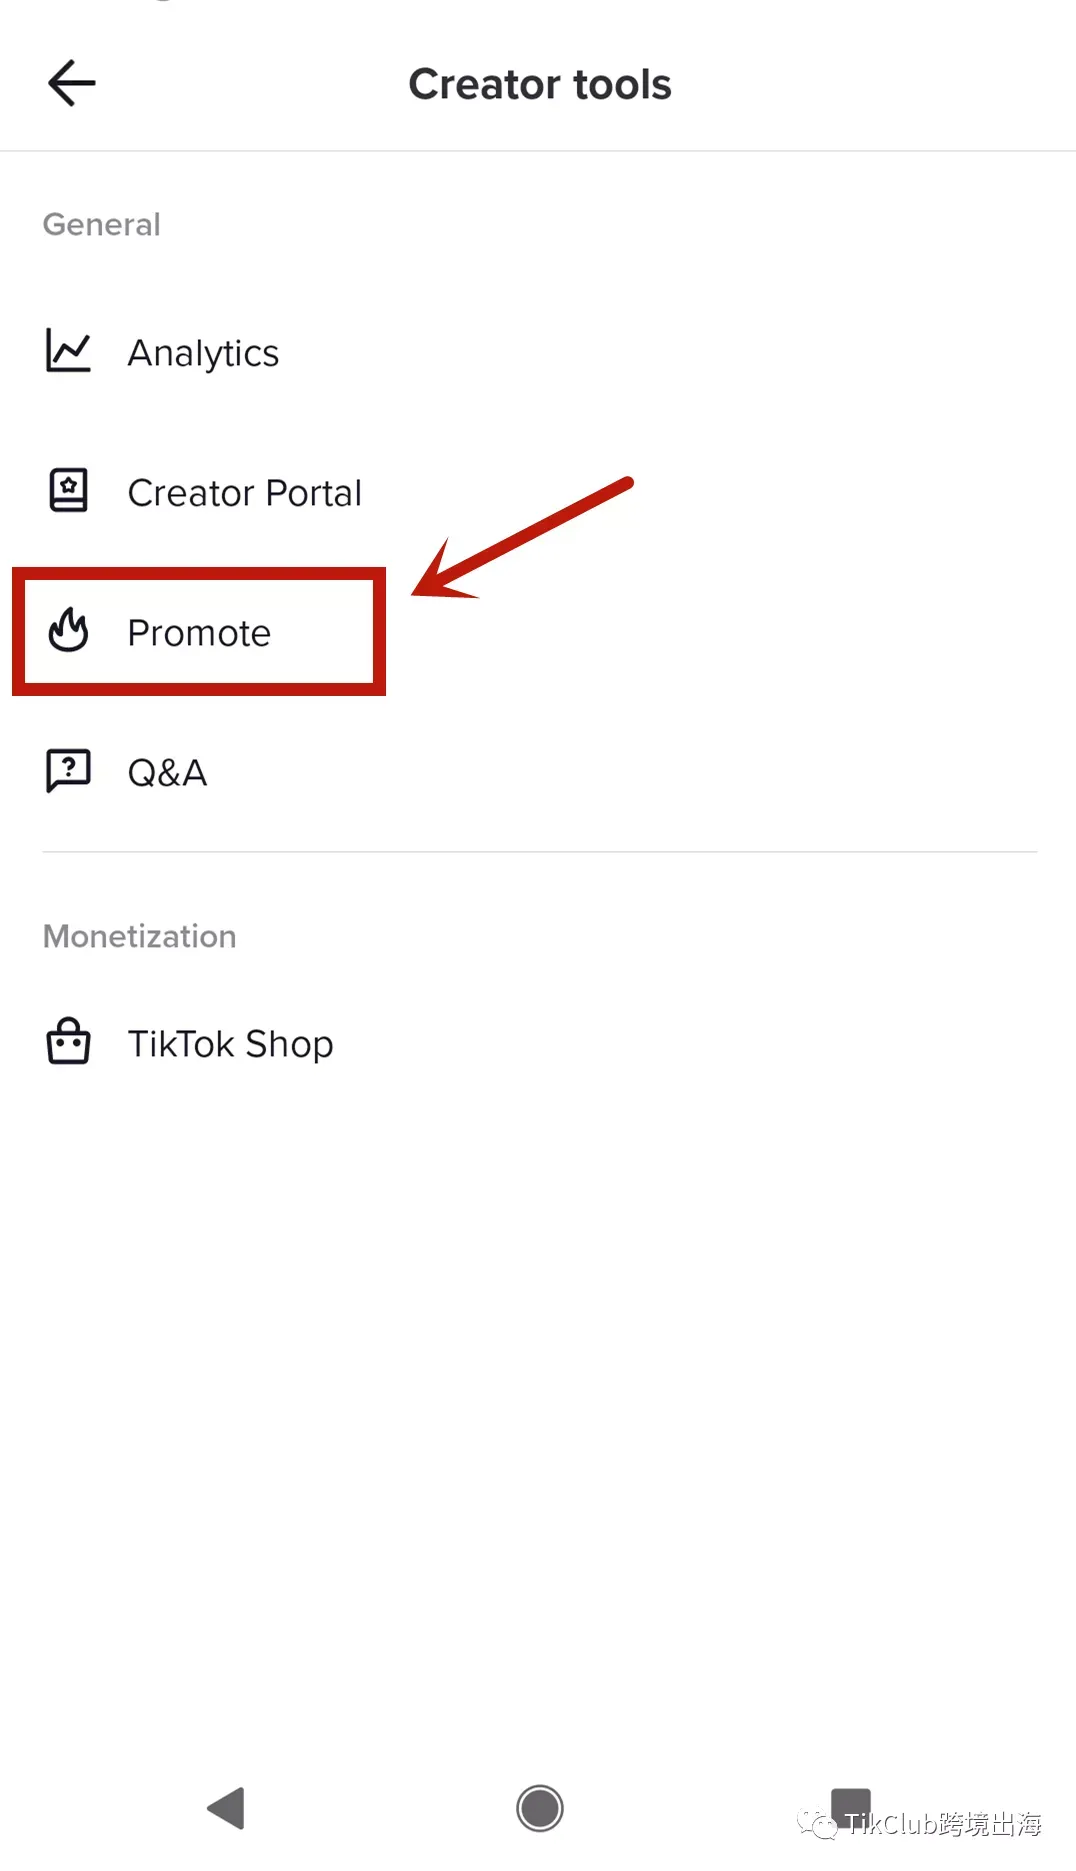Open the Analytics chart icon
This screenshot has width=1076, height=1871.
coord(68,351)
